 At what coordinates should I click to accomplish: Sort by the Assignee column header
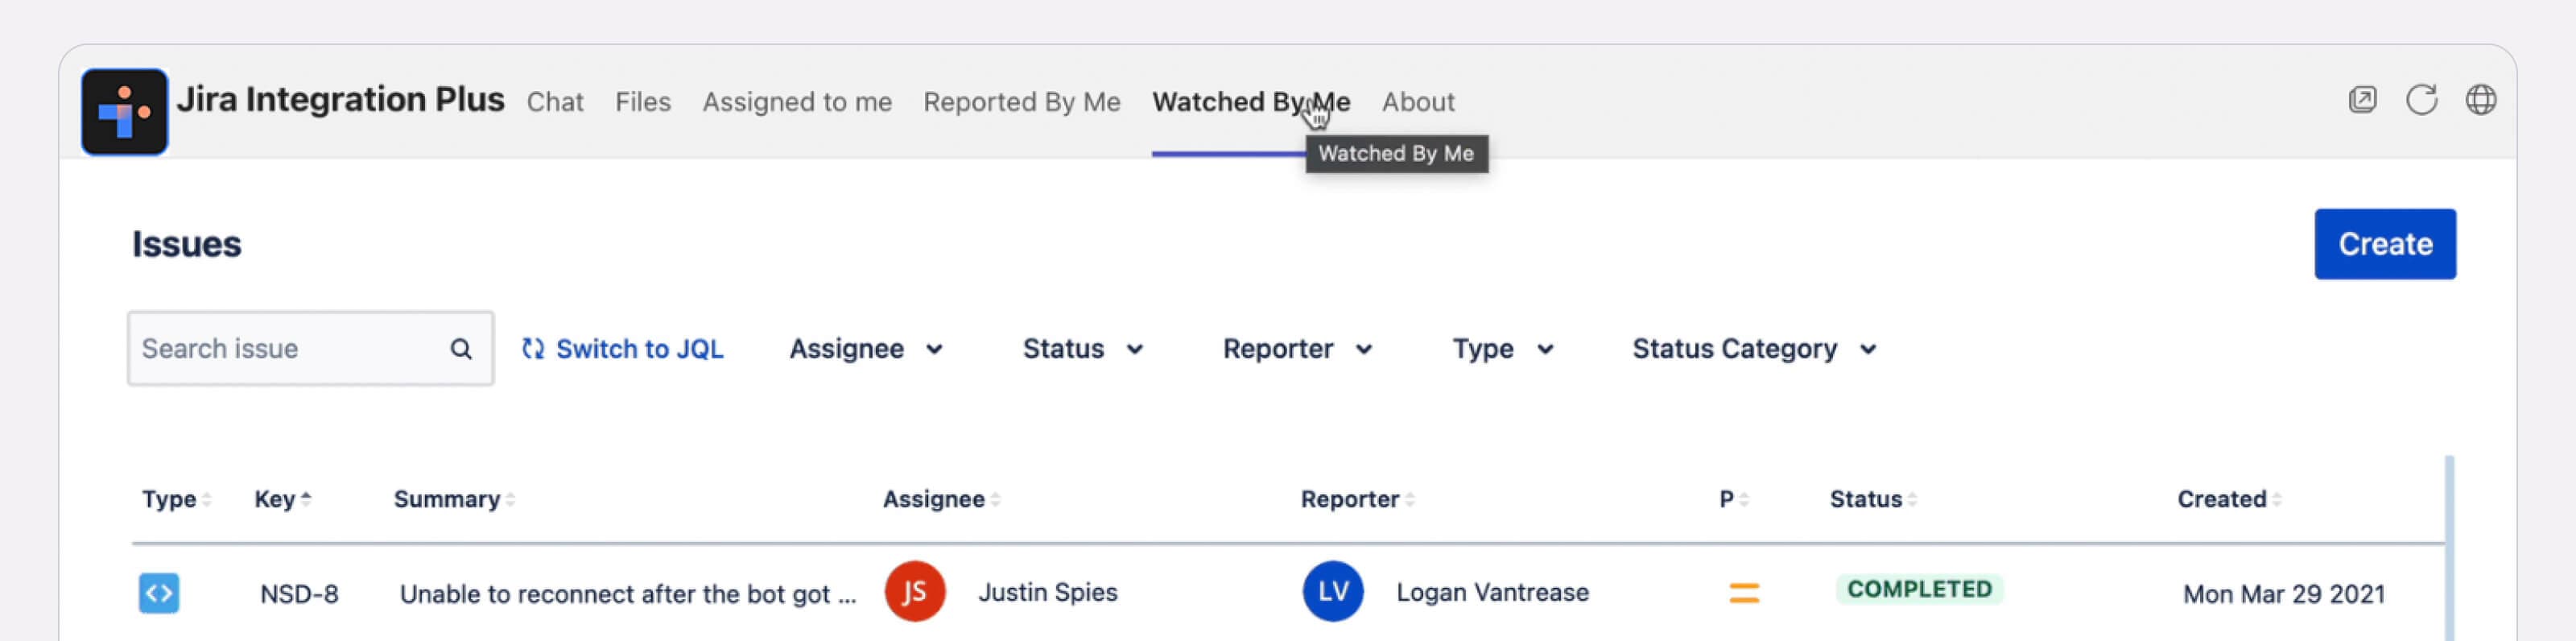pyautogui.click(x=941, y=499)
